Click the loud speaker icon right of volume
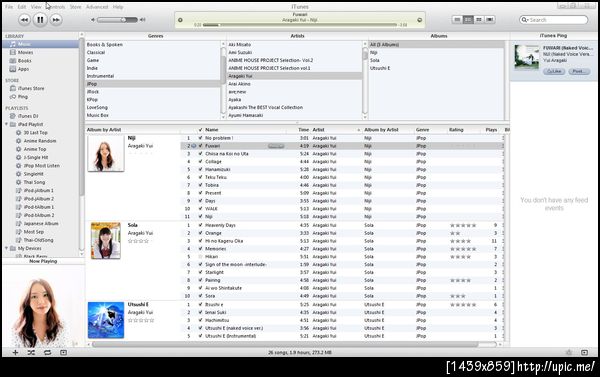 [143, 20]
